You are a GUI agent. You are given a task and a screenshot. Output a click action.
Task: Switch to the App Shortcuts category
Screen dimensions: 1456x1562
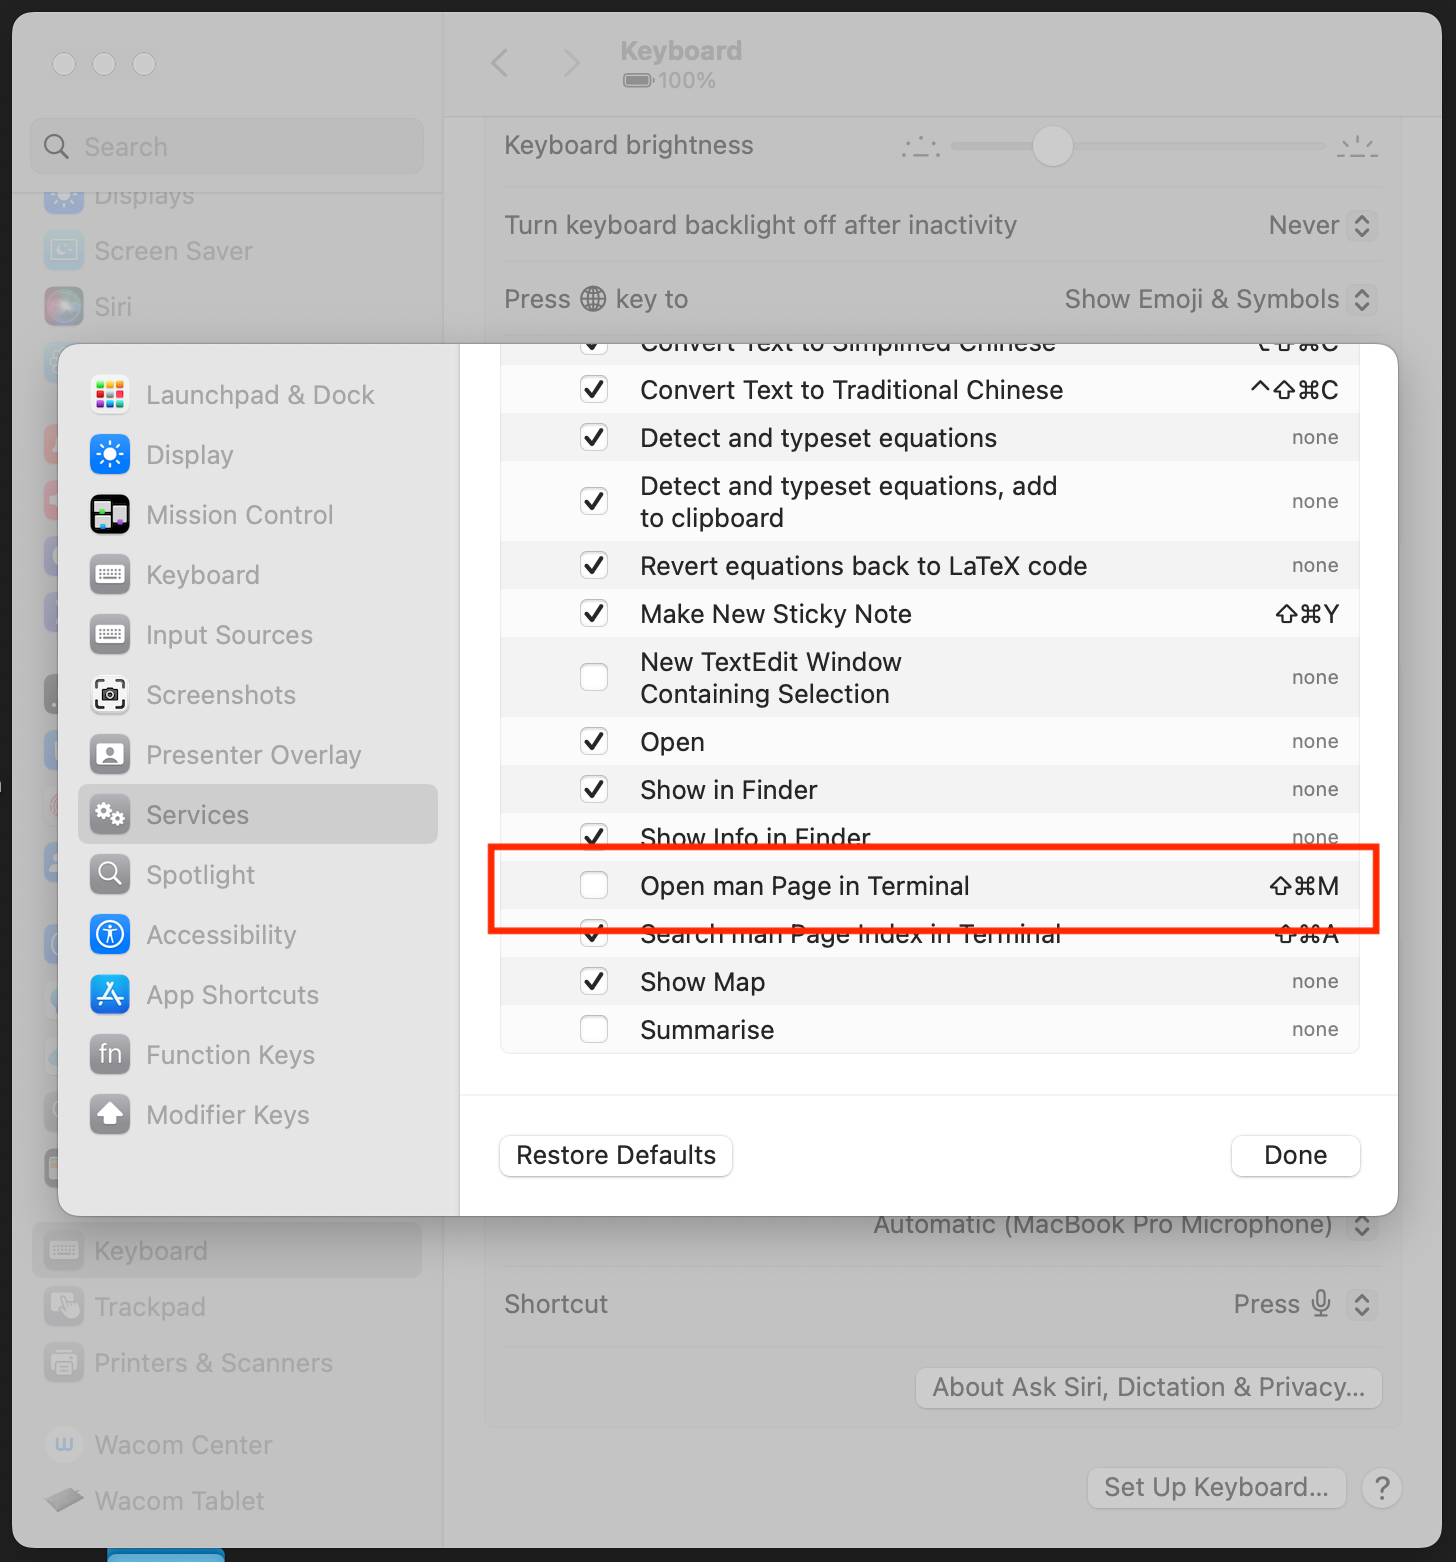[x=258, y=994]
